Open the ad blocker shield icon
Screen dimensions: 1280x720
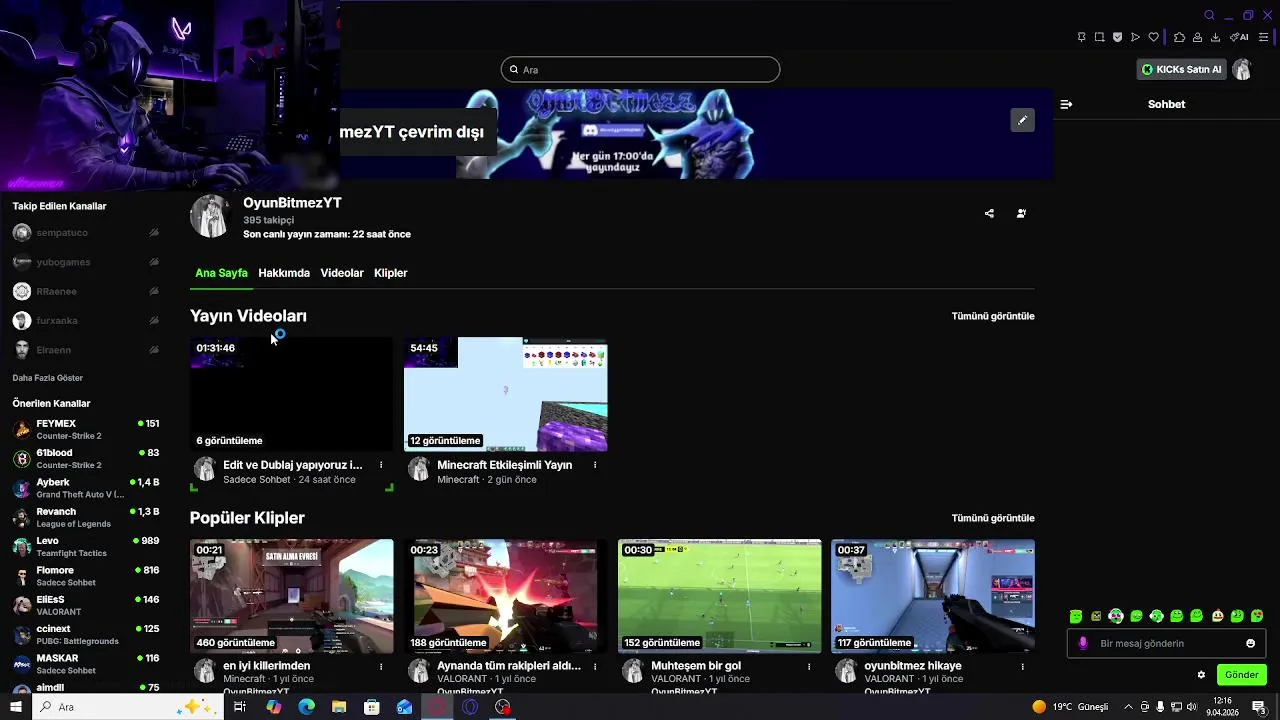click(1117, 37)
